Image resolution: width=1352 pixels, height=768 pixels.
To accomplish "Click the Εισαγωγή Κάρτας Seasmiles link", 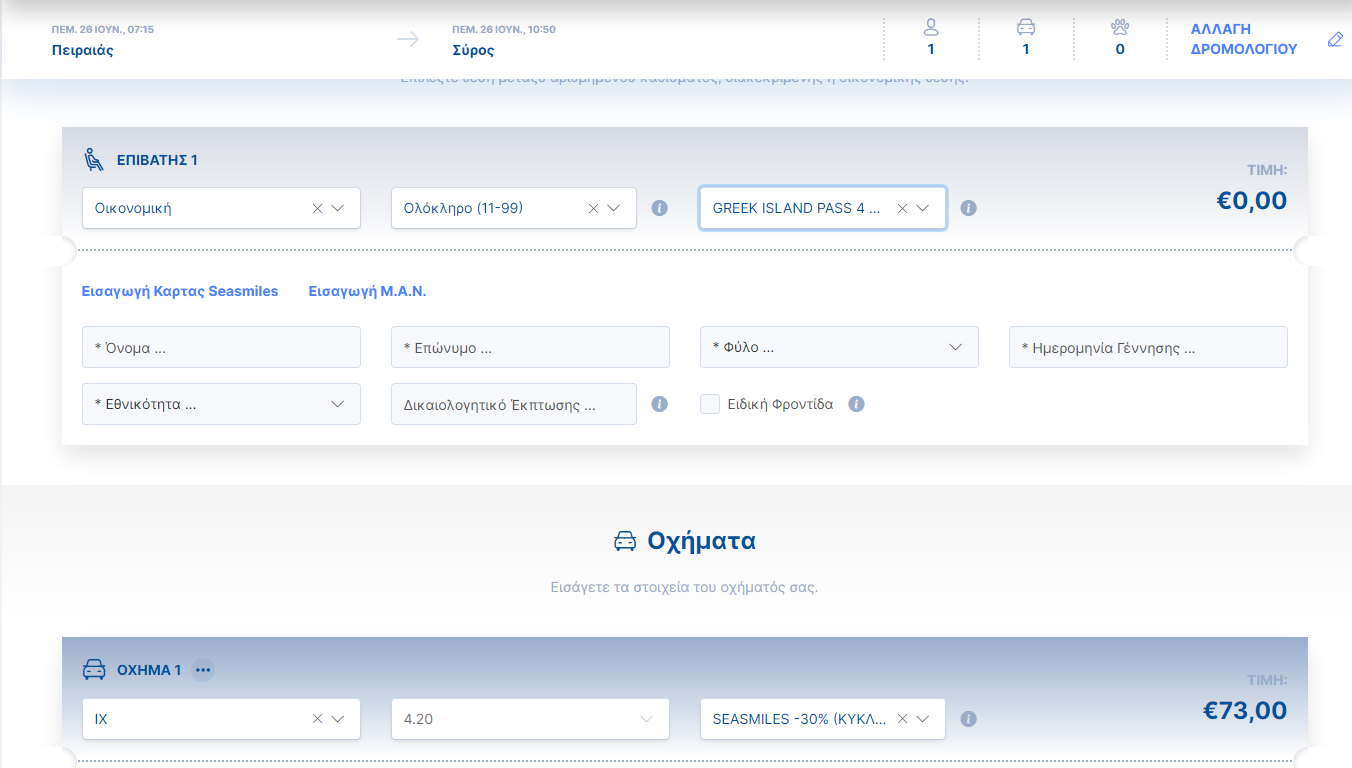I will coord(180,291).
